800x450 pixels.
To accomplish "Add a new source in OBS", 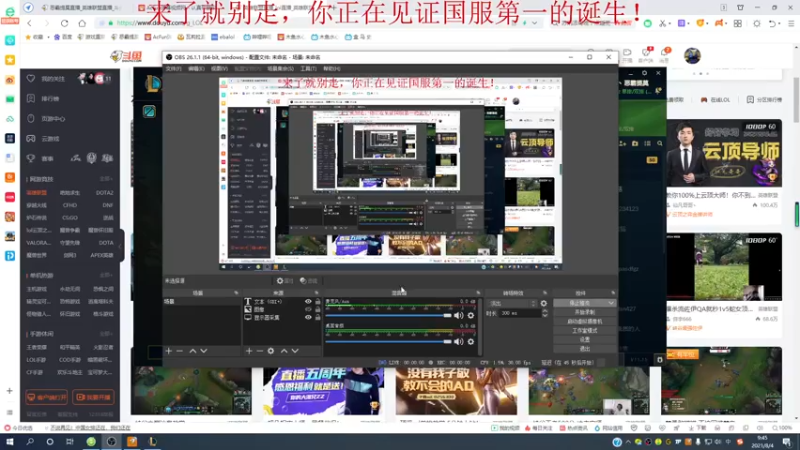I will point(249,351).
